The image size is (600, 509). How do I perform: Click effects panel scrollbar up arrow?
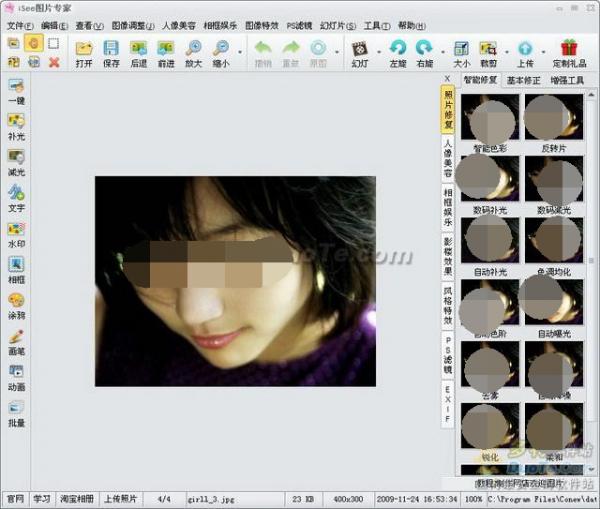[592, 94]
